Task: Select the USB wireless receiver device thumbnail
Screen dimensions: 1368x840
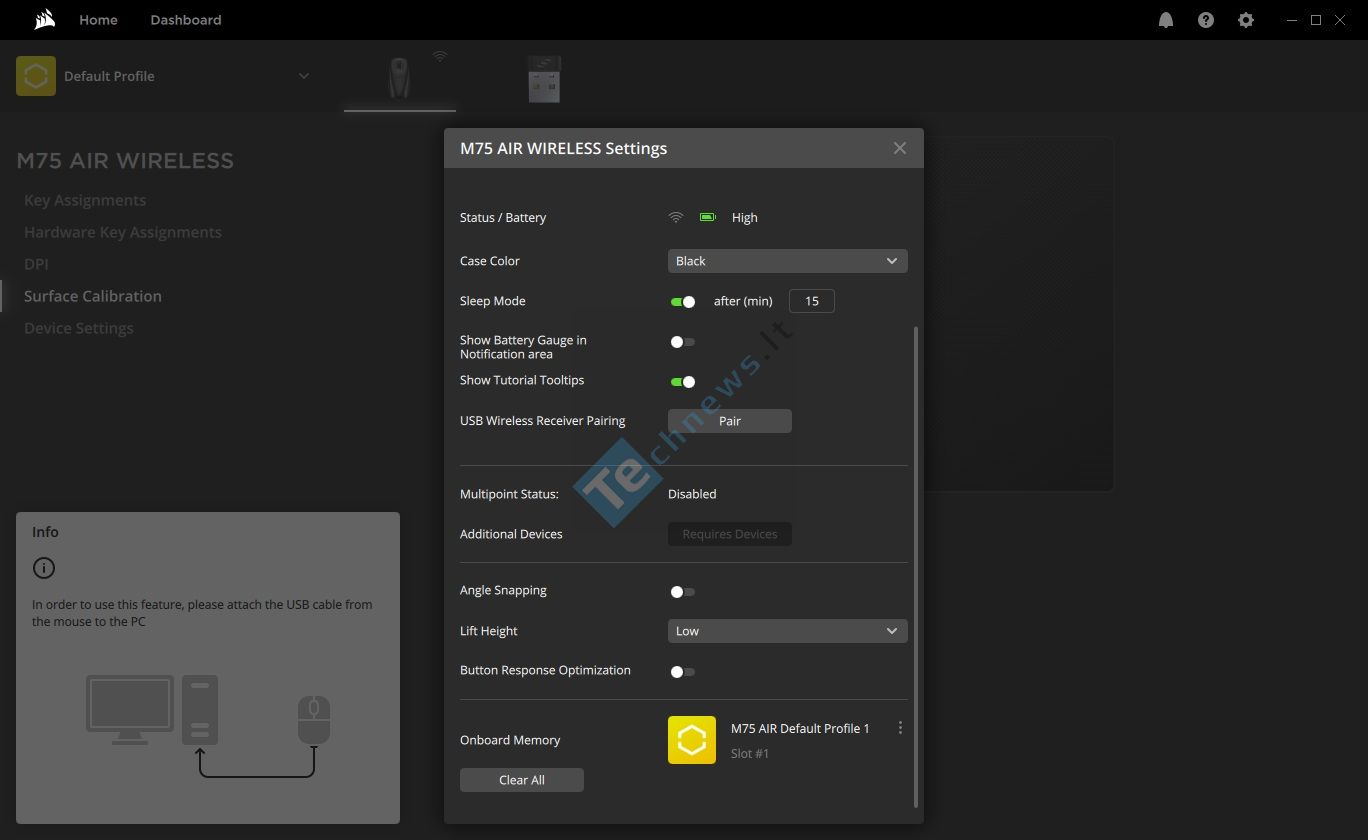Action: point(544,79)
